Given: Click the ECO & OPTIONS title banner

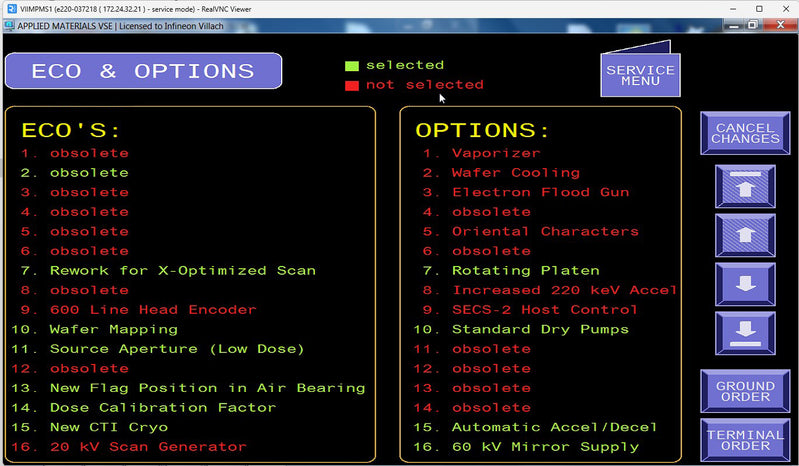Looking at the screenshot, I should coord(143,71).
